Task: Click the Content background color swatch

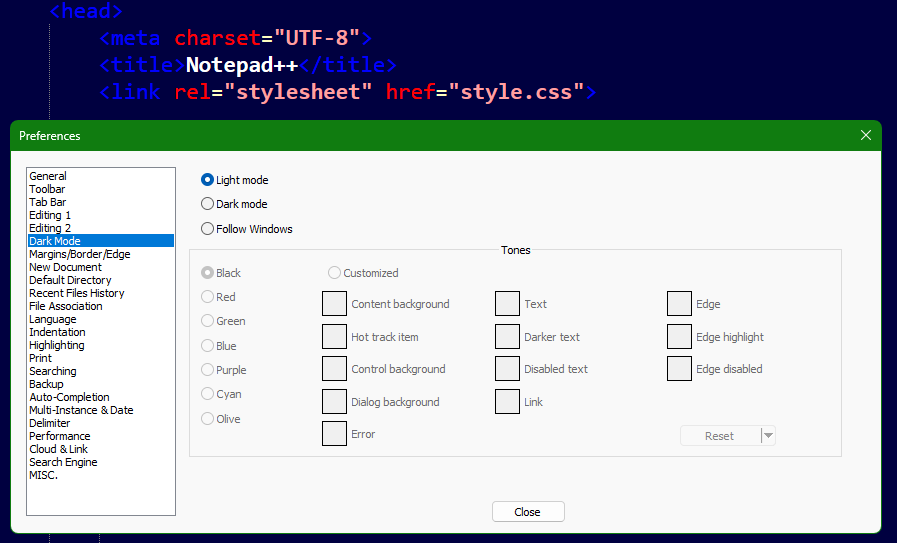Action: [x=334, y=304]
